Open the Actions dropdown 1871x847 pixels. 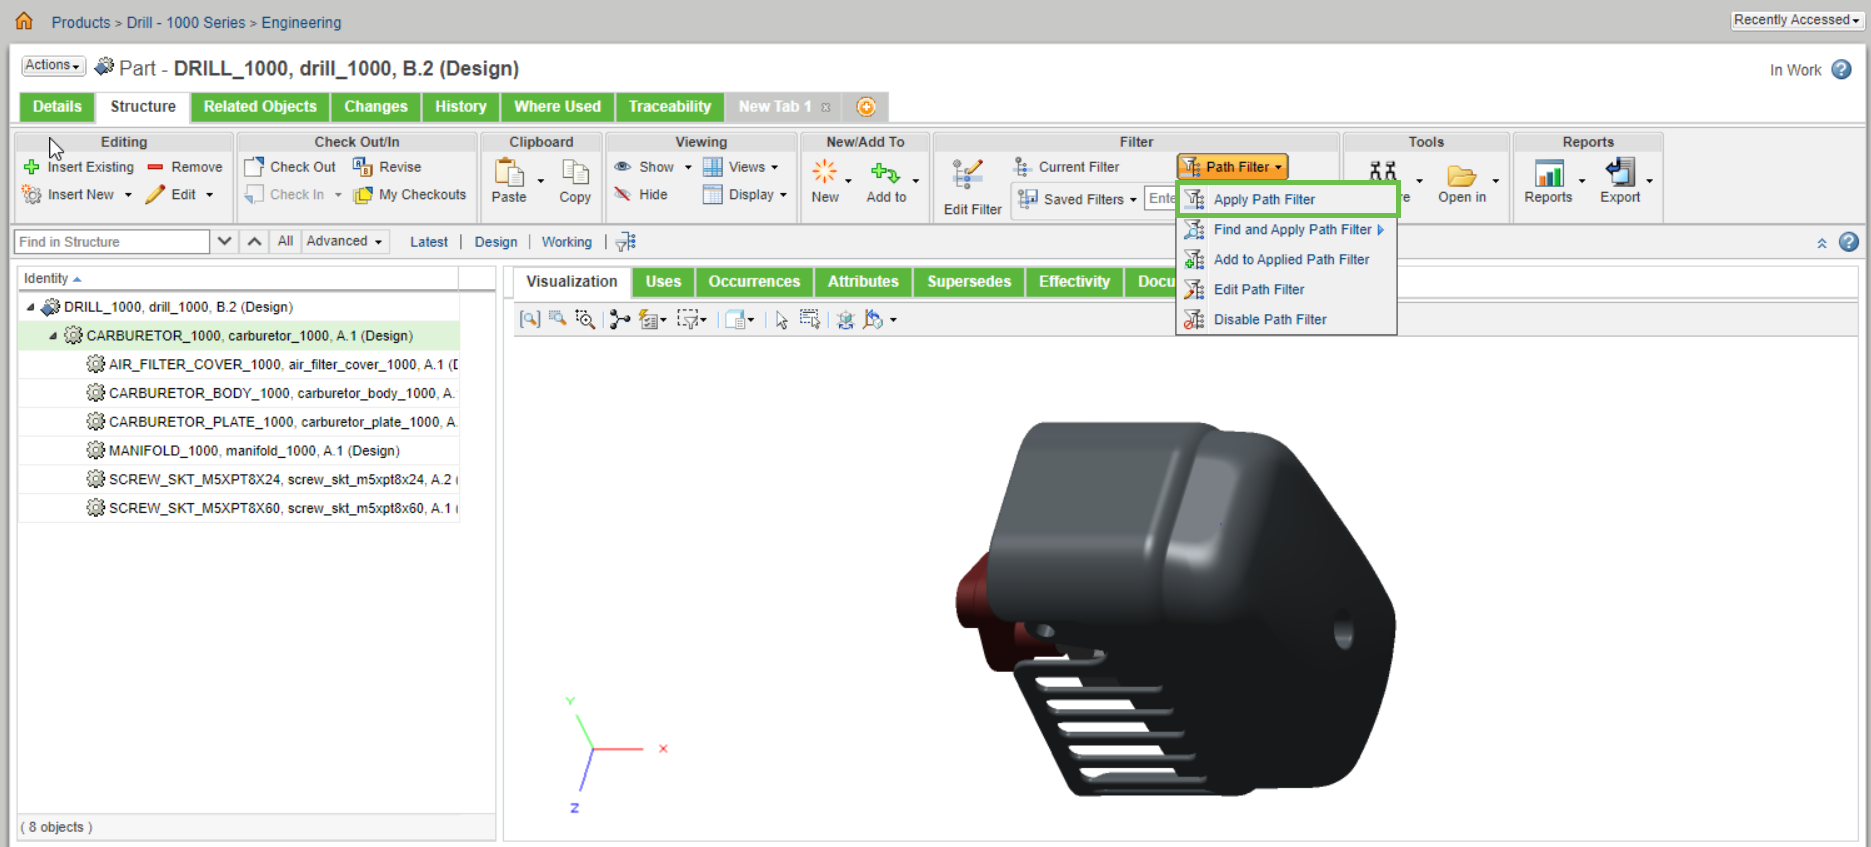[53, 65]
